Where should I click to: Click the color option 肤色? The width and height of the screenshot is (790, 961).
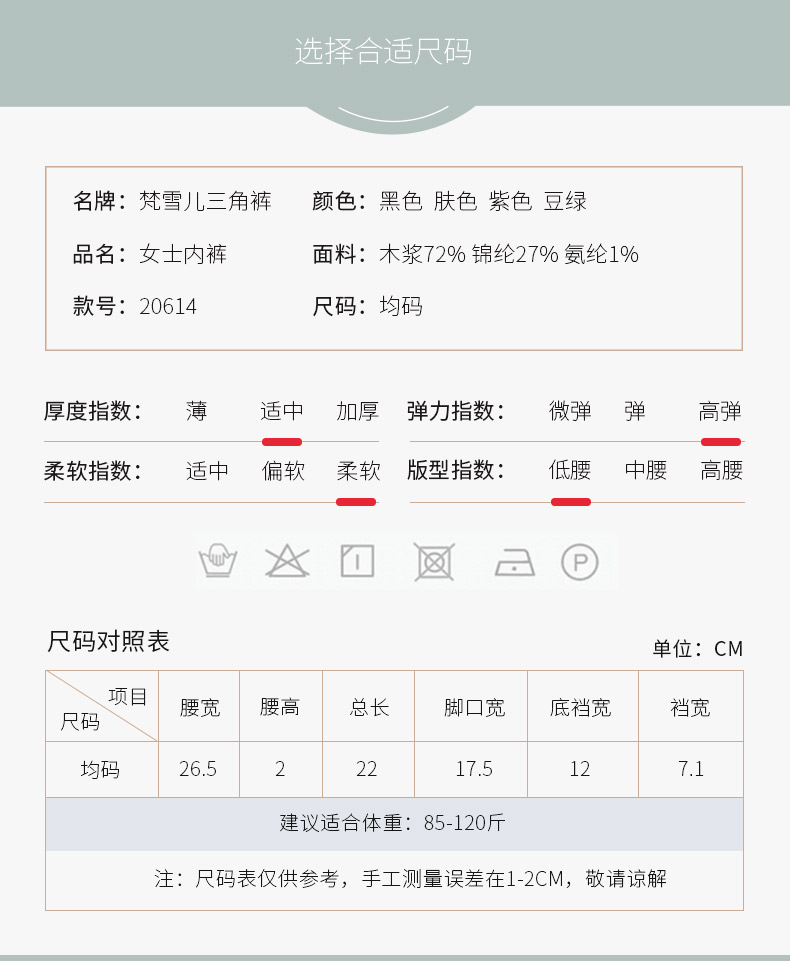pos(455,202)
